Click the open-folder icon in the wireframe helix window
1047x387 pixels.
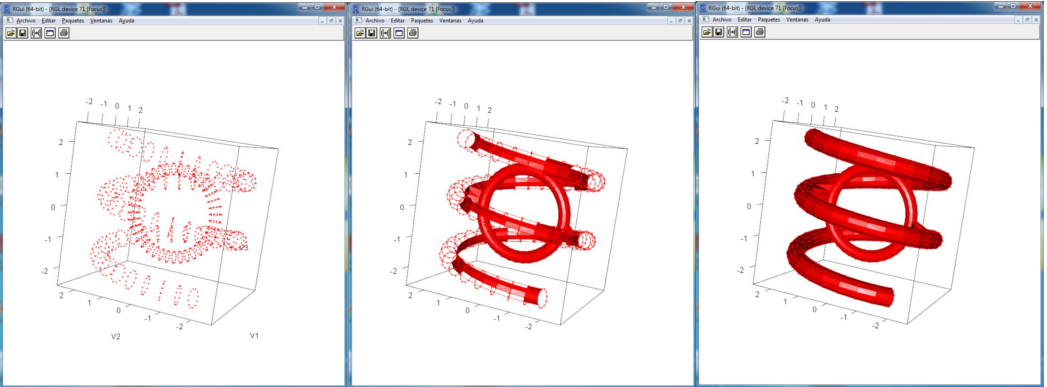click(x=360, y=33)
